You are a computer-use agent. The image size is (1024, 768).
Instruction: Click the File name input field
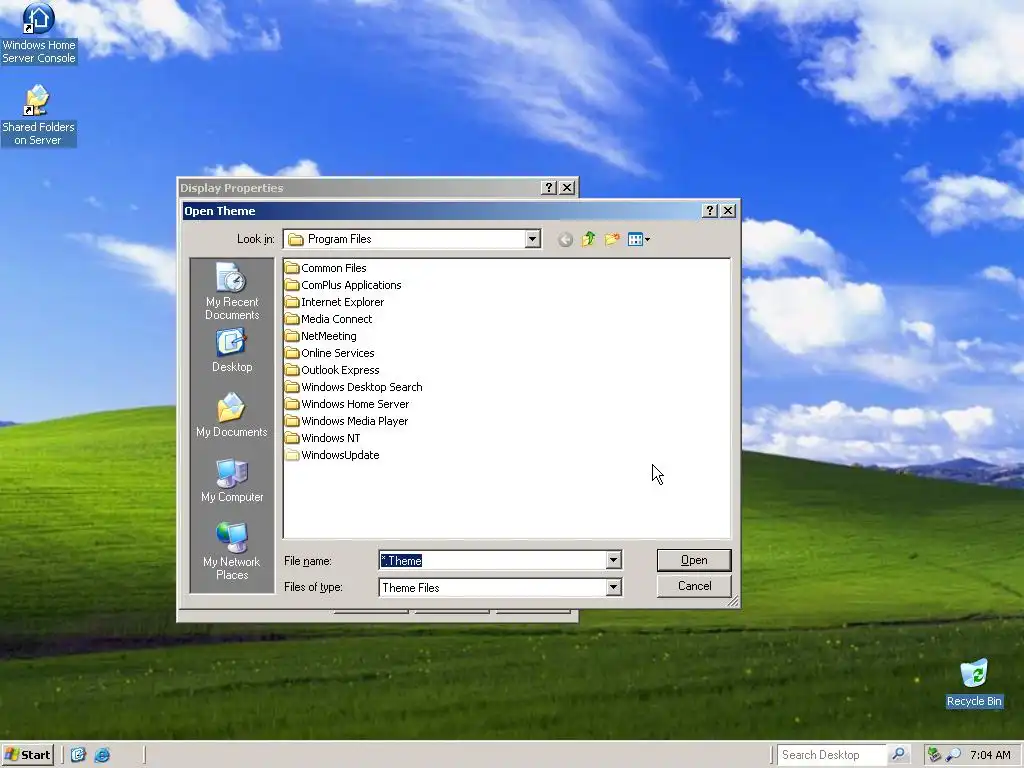point(493,560)
